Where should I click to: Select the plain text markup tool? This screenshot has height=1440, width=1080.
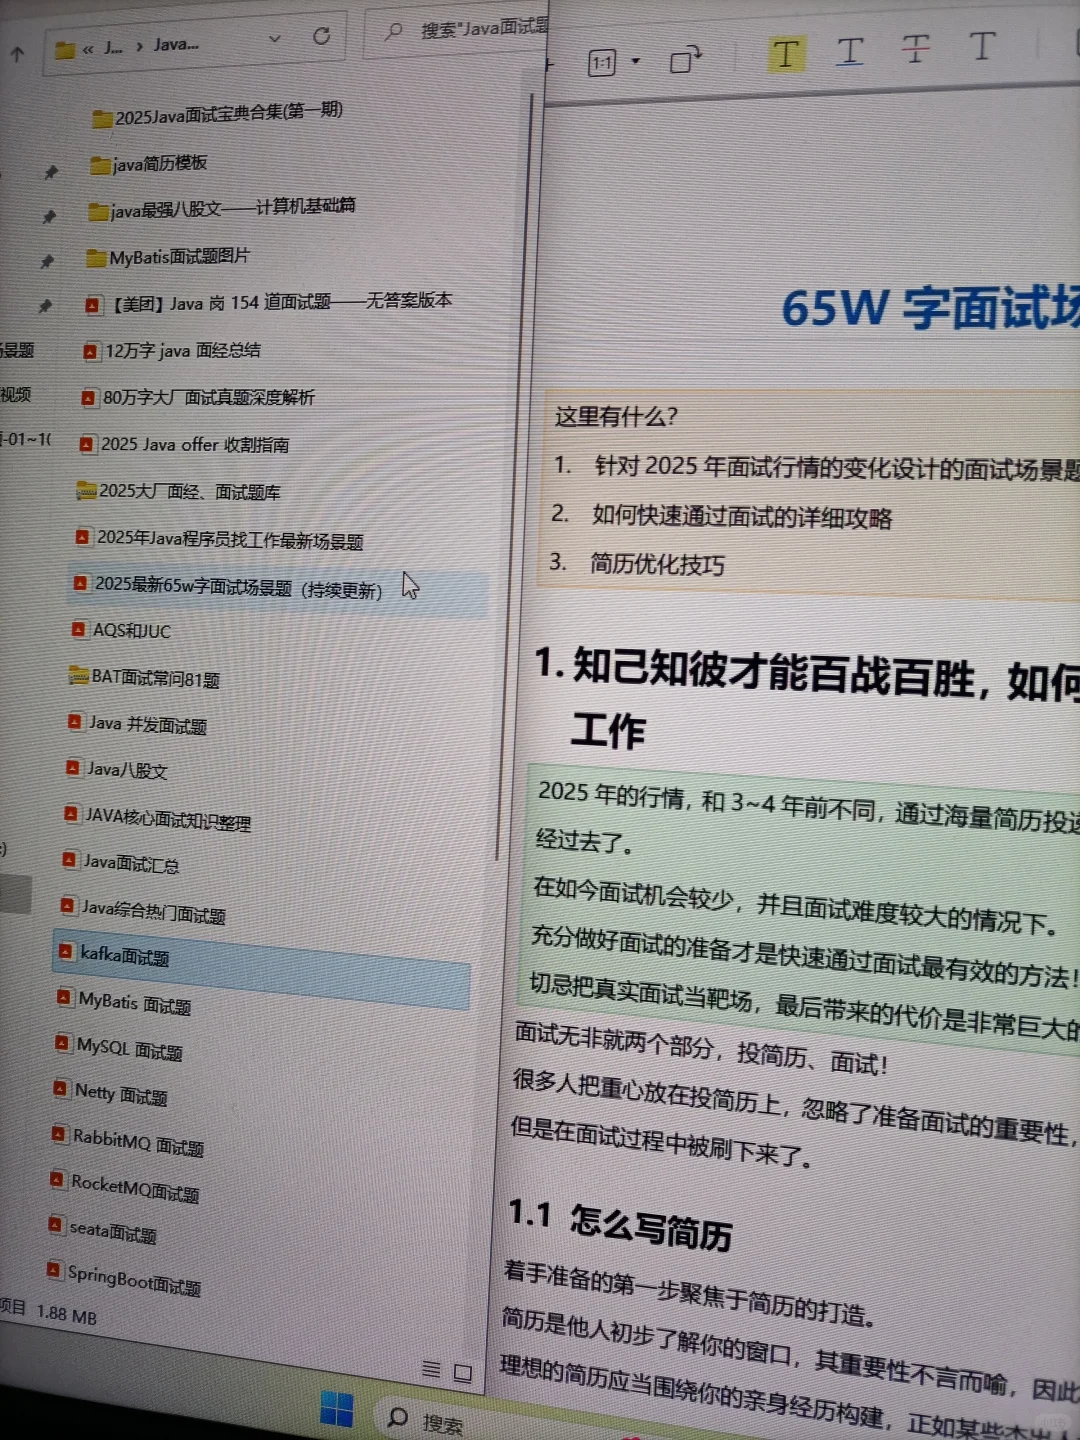pos(982,48)
